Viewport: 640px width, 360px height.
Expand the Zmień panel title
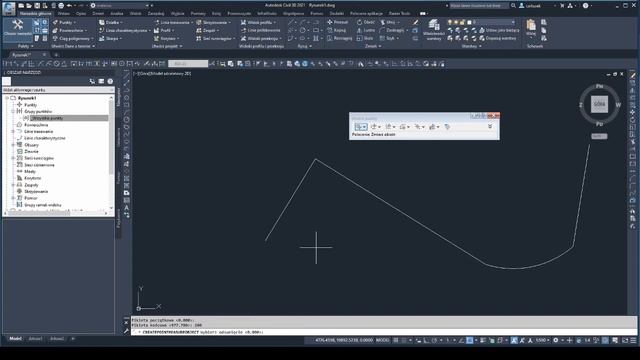pyautogui.click(x=373, y=46)
